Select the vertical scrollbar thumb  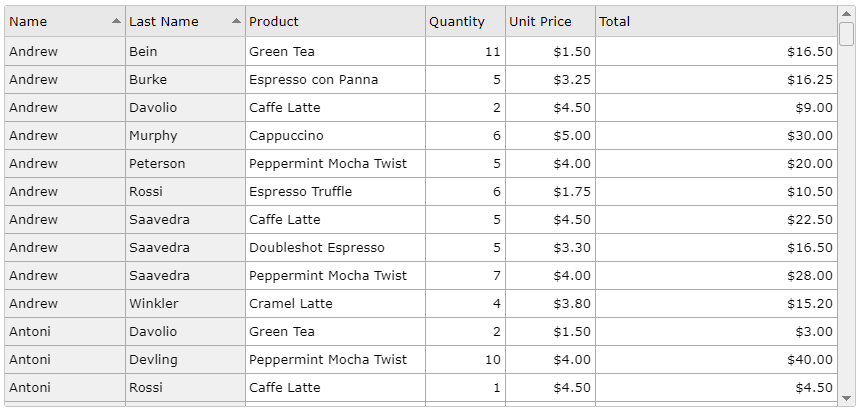coord(846,34)
